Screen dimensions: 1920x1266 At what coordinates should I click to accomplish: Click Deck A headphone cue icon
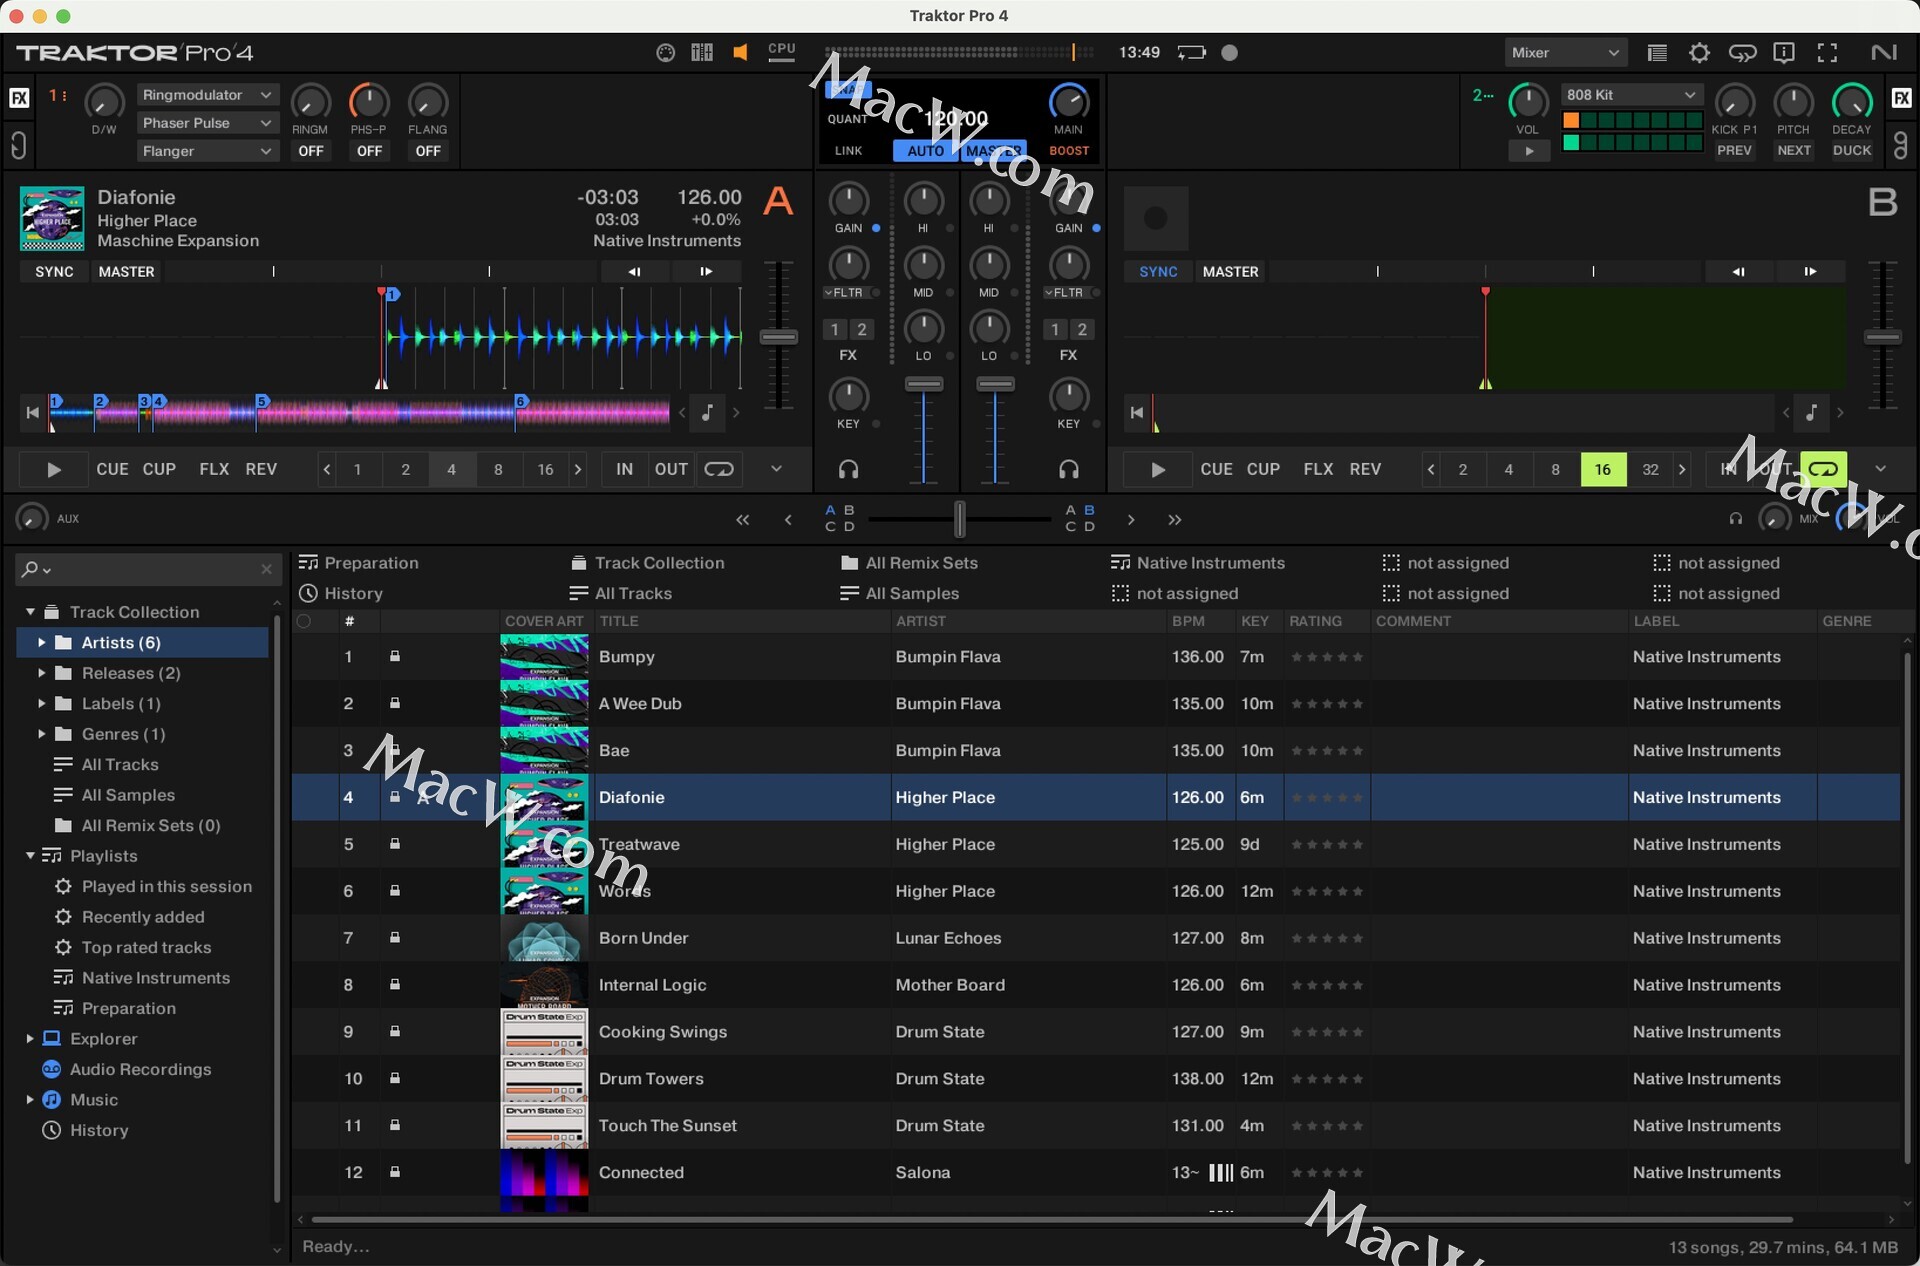[x=849, y=469]
